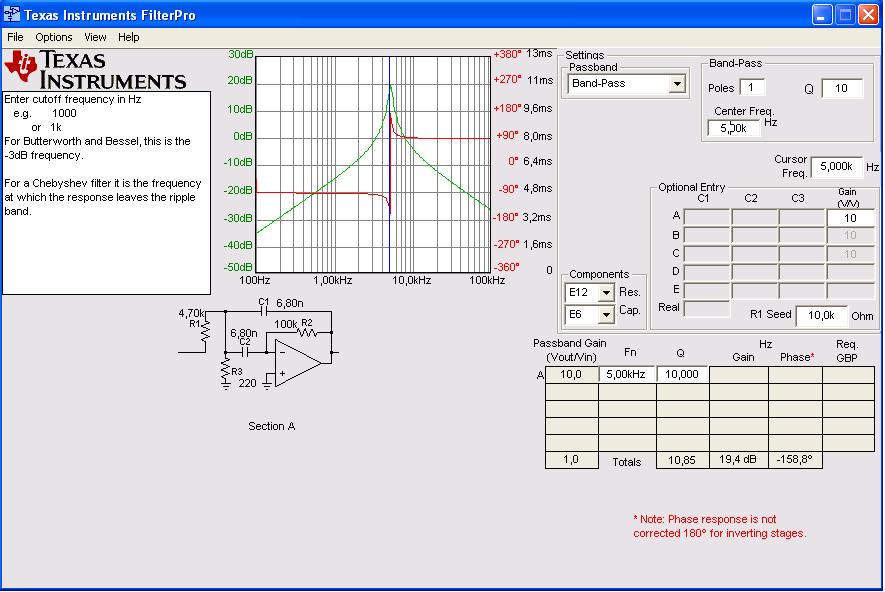885x592 pixels.
Task: Open the View menu
Action: click(x=95, y=37)
